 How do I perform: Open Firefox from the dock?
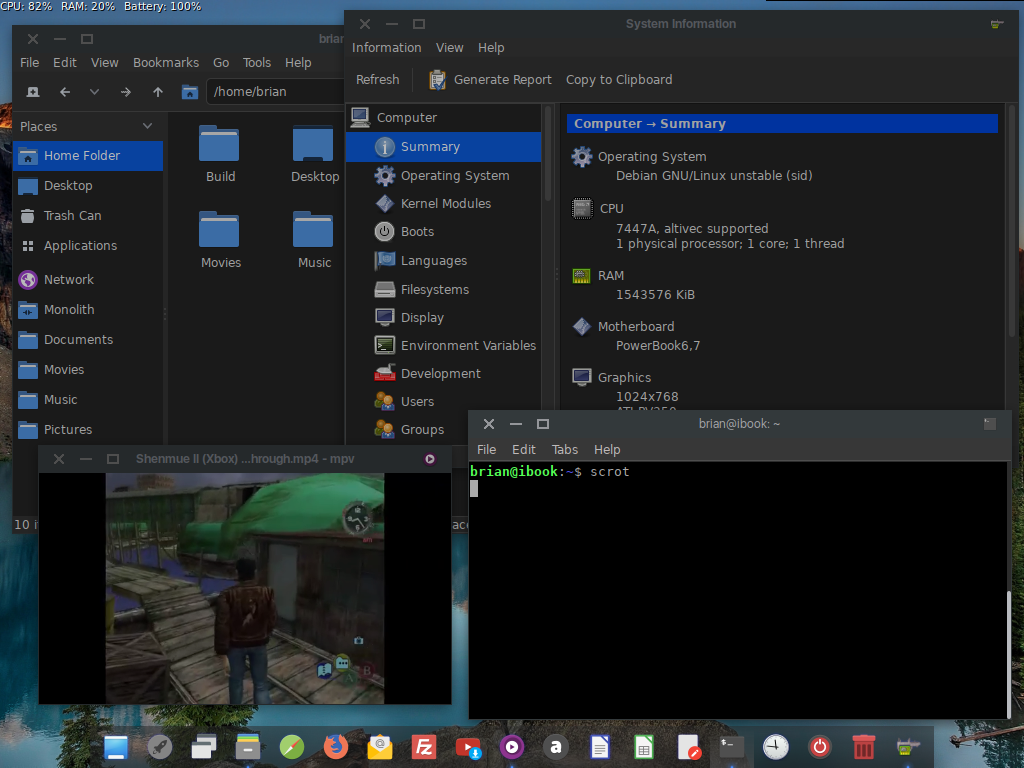coord(335,746)
